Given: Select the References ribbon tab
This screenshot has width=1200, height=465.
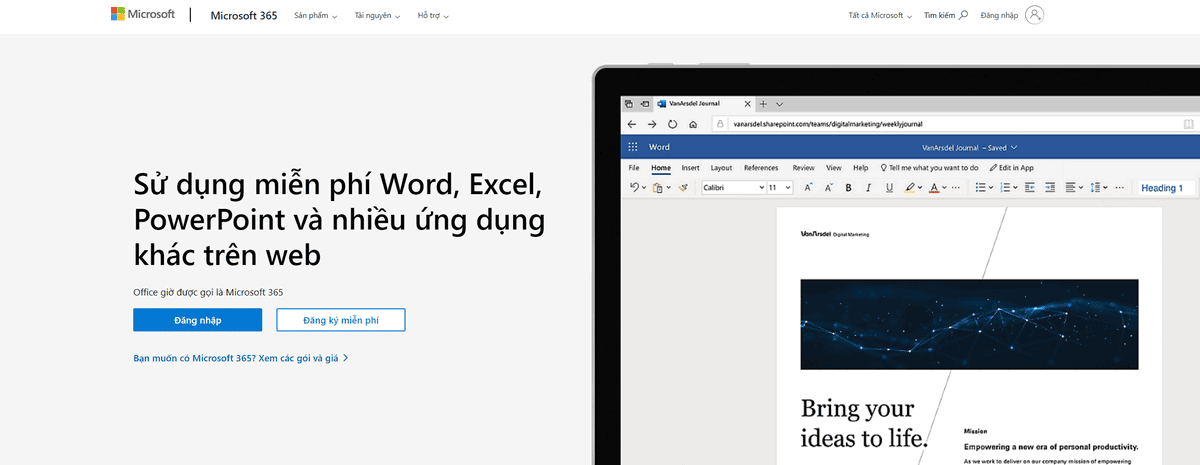Looking at the screenshot, I should (x=761, y=168).
